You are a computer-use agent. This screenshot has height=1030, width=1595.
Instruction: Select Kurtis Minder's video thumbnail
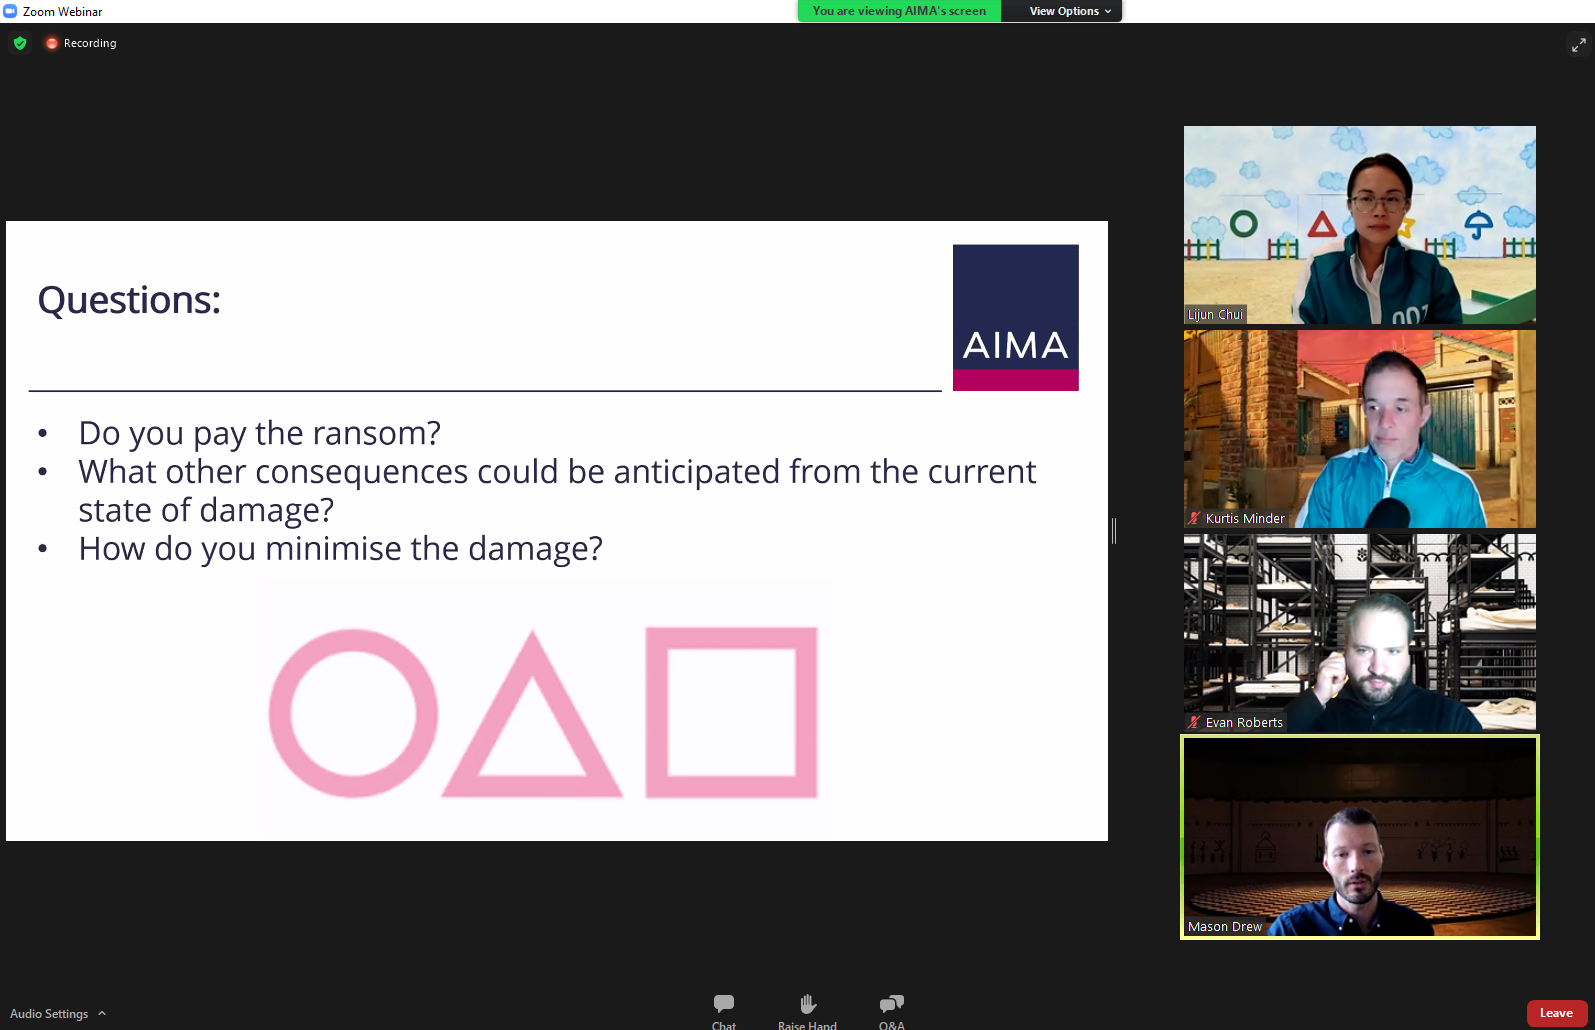1359,428
